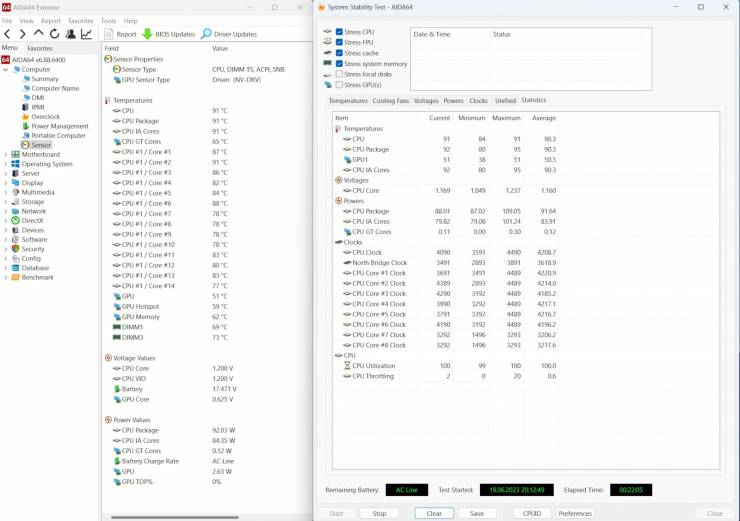Click the Up arrow navigation icon

pyautogui.click(x=38, y=34)
